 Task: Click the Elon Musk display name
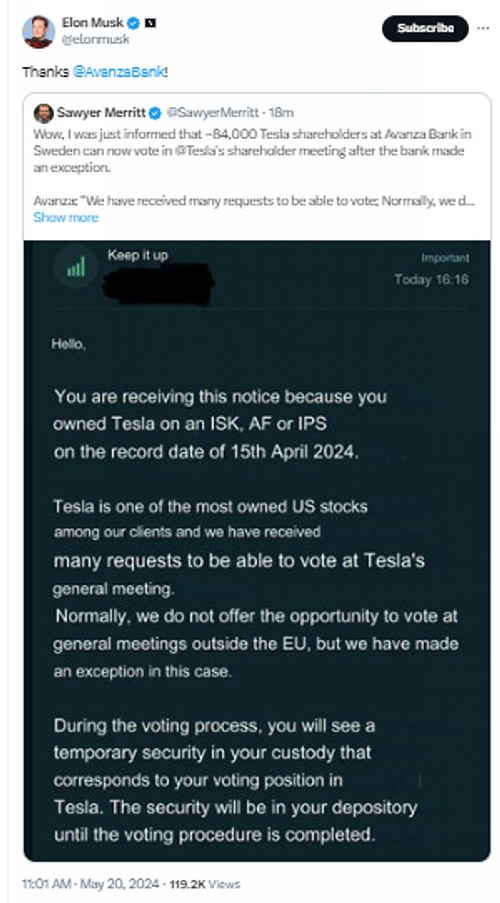[x=93, y=23]
